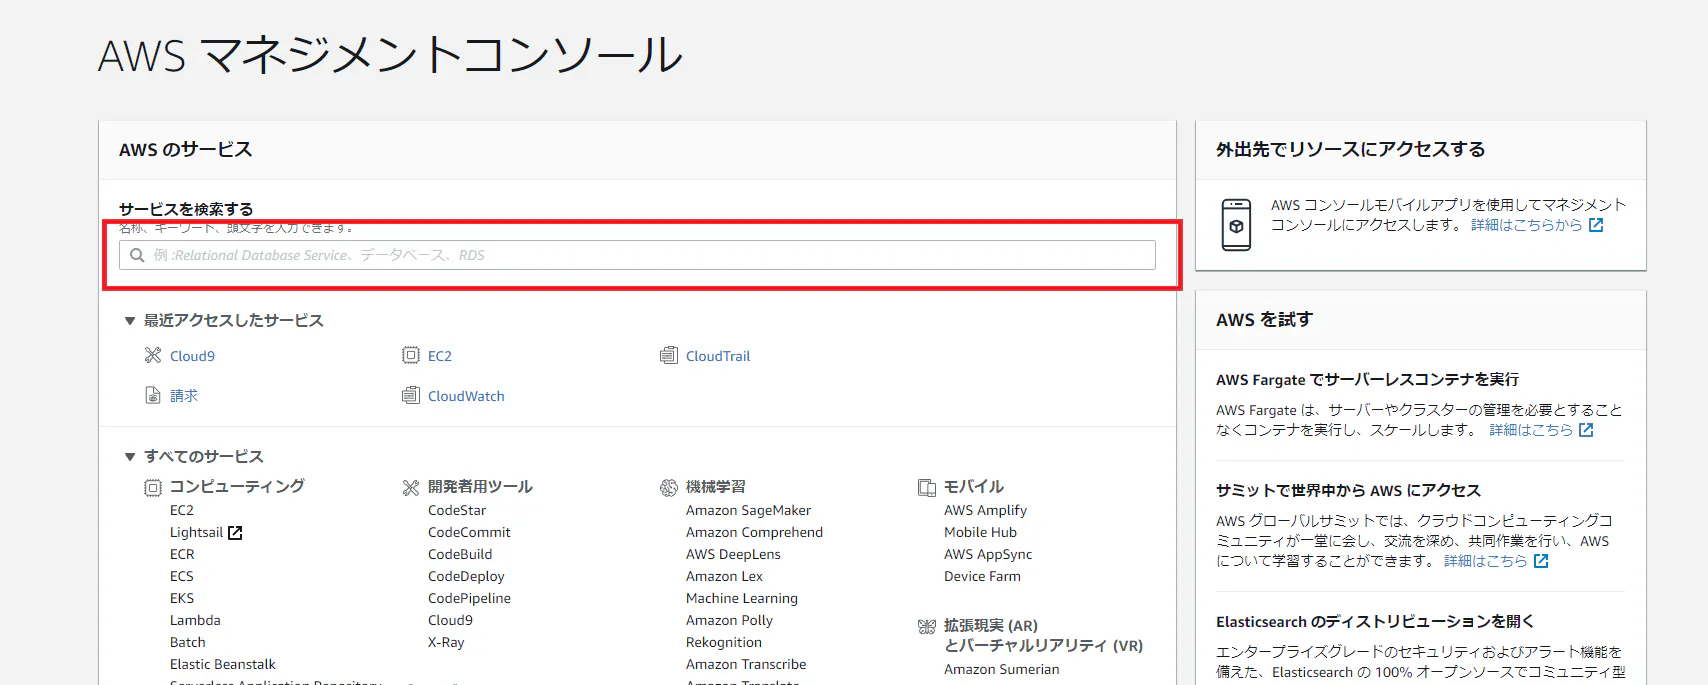Click the 外出先でリソースにアクセスする heading

1350,150
